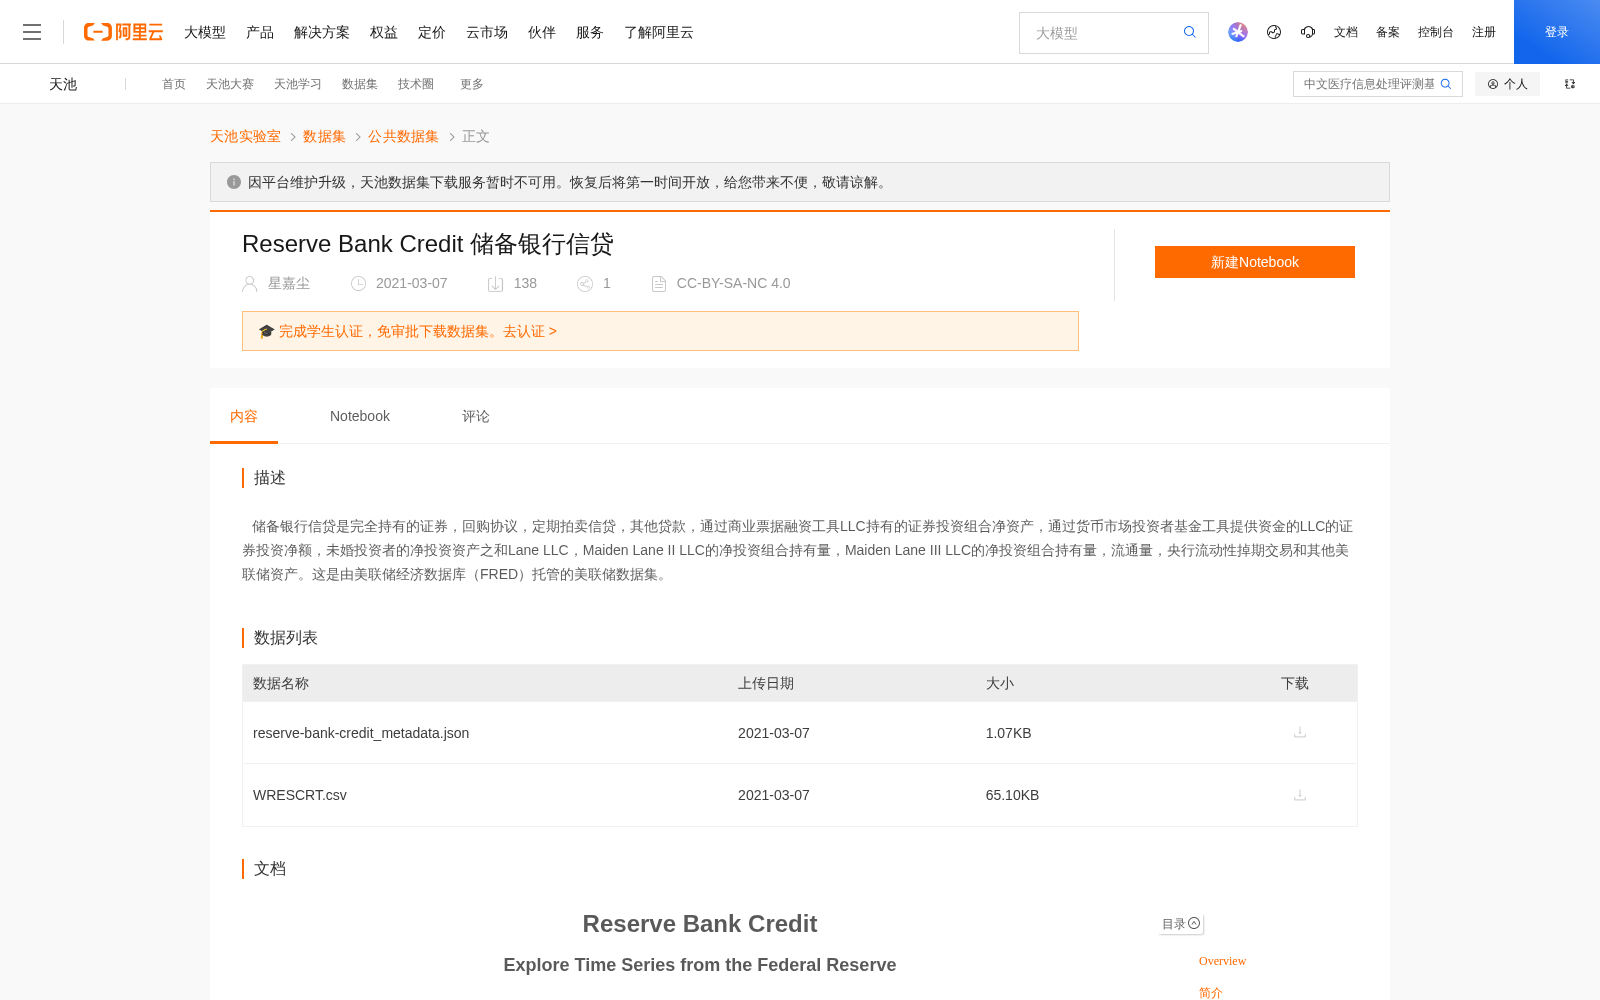Go to Tianchi 首页
The width and height of the screenshot is (1600, 1000).
(x=174, y=84)
